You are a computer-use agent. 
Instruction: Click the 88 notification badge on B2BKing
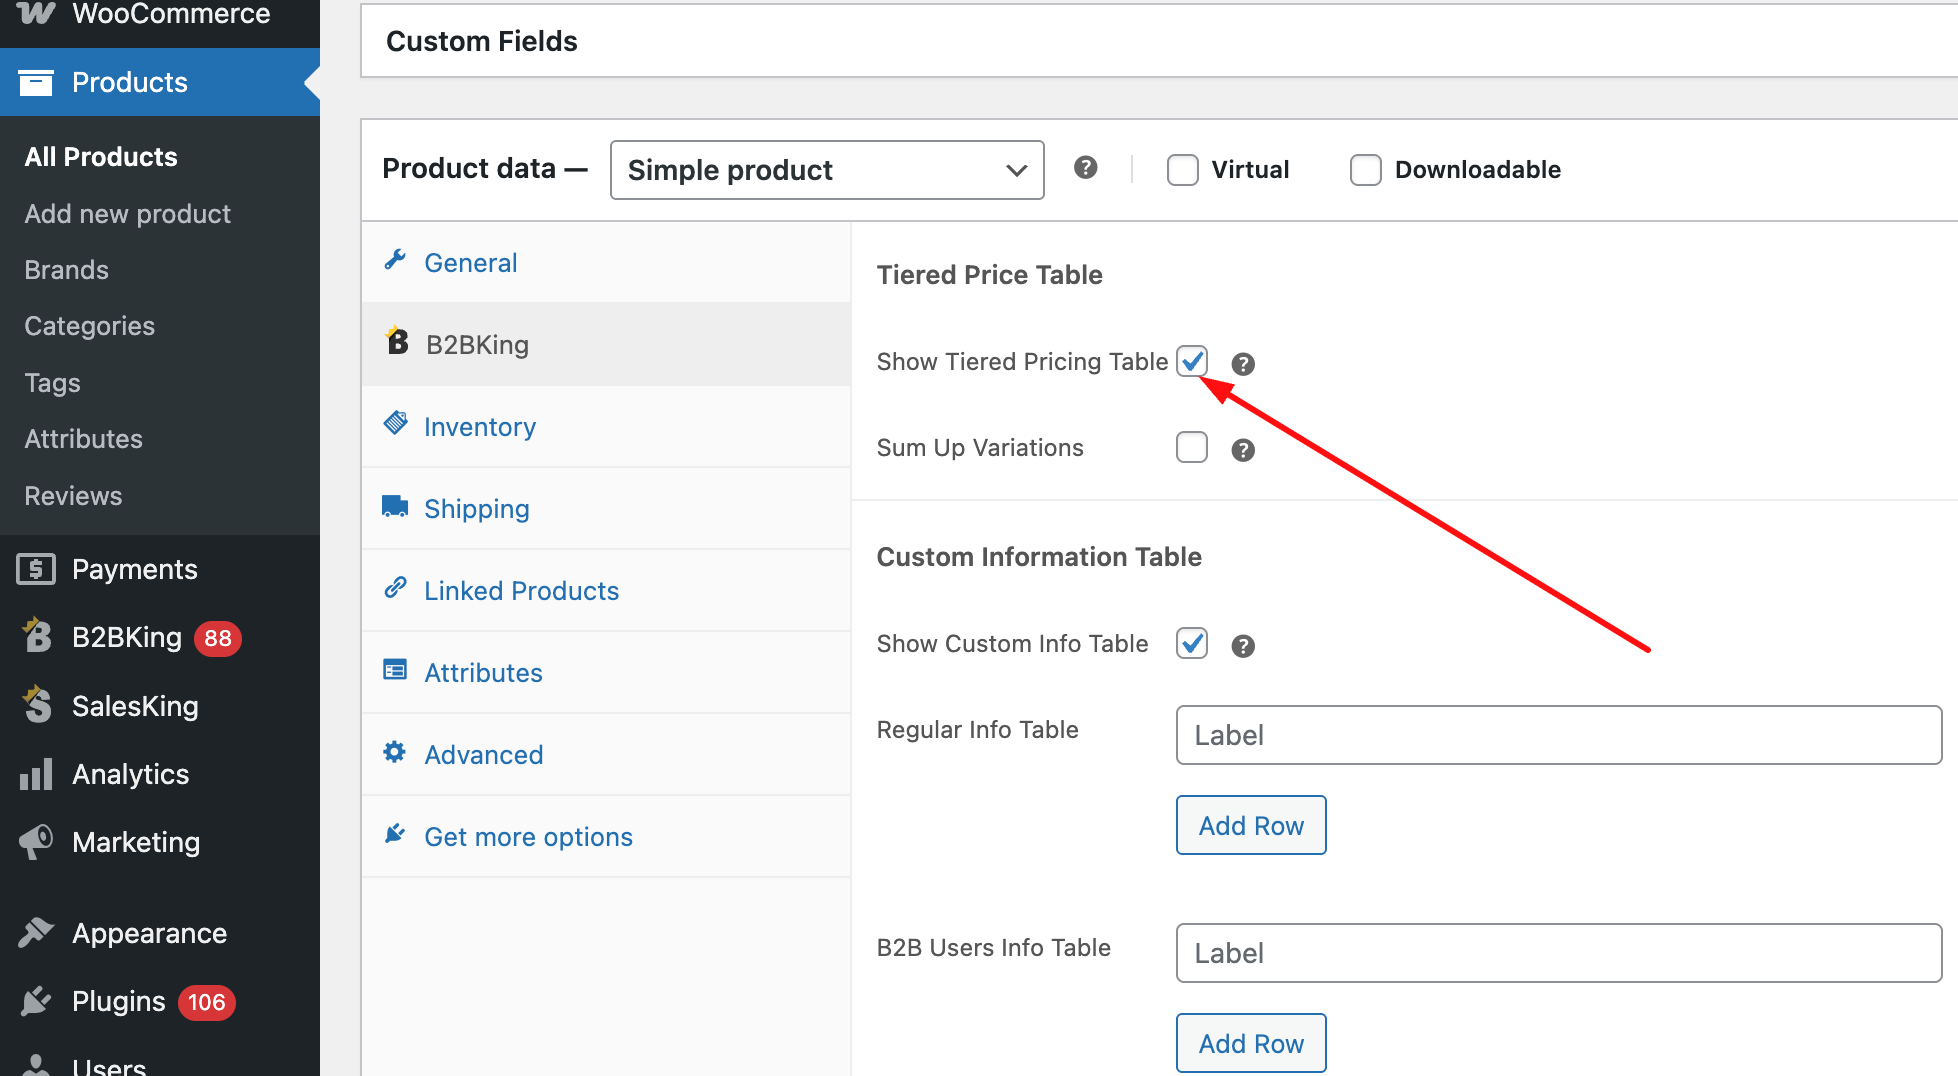point(218,638)
